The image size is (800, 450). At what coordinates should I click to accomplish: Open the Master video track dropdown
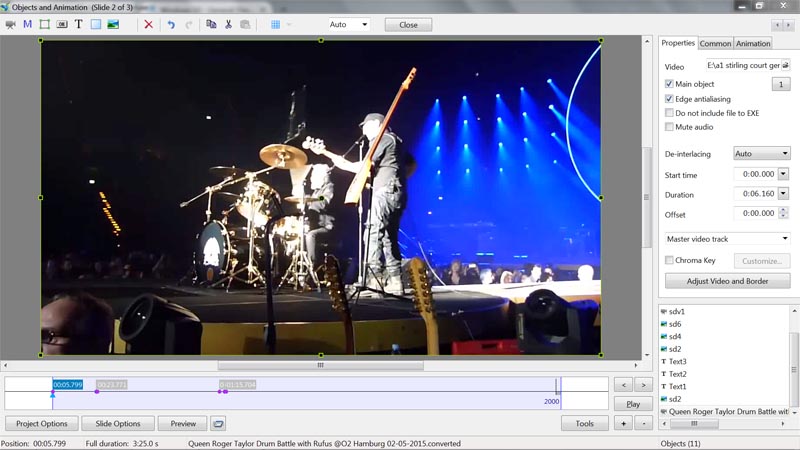click(728, 239)
